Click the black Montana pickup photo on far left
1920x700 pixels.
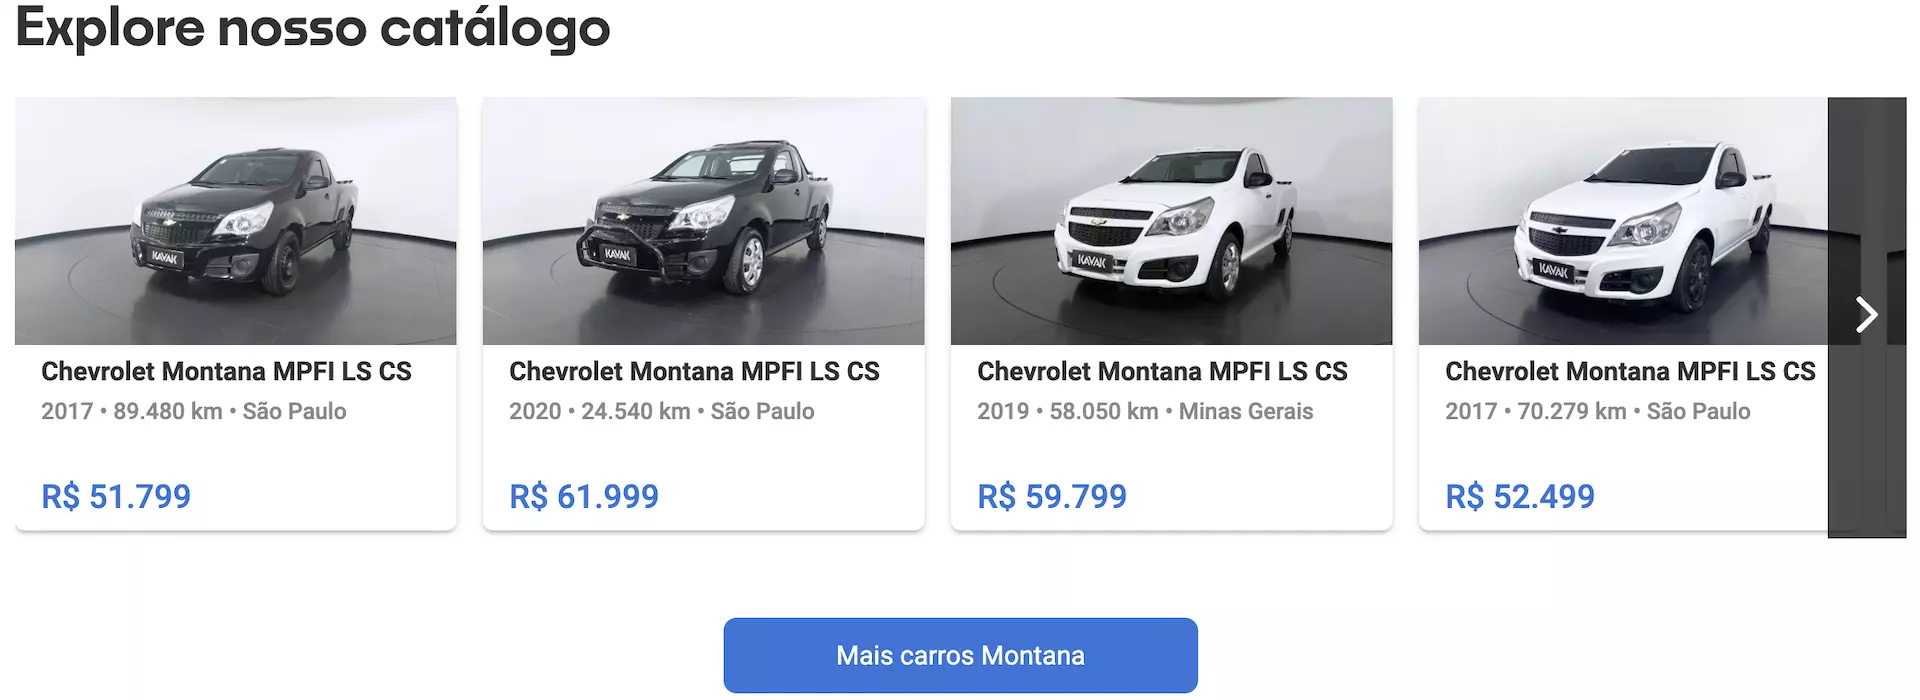(236, 221)
